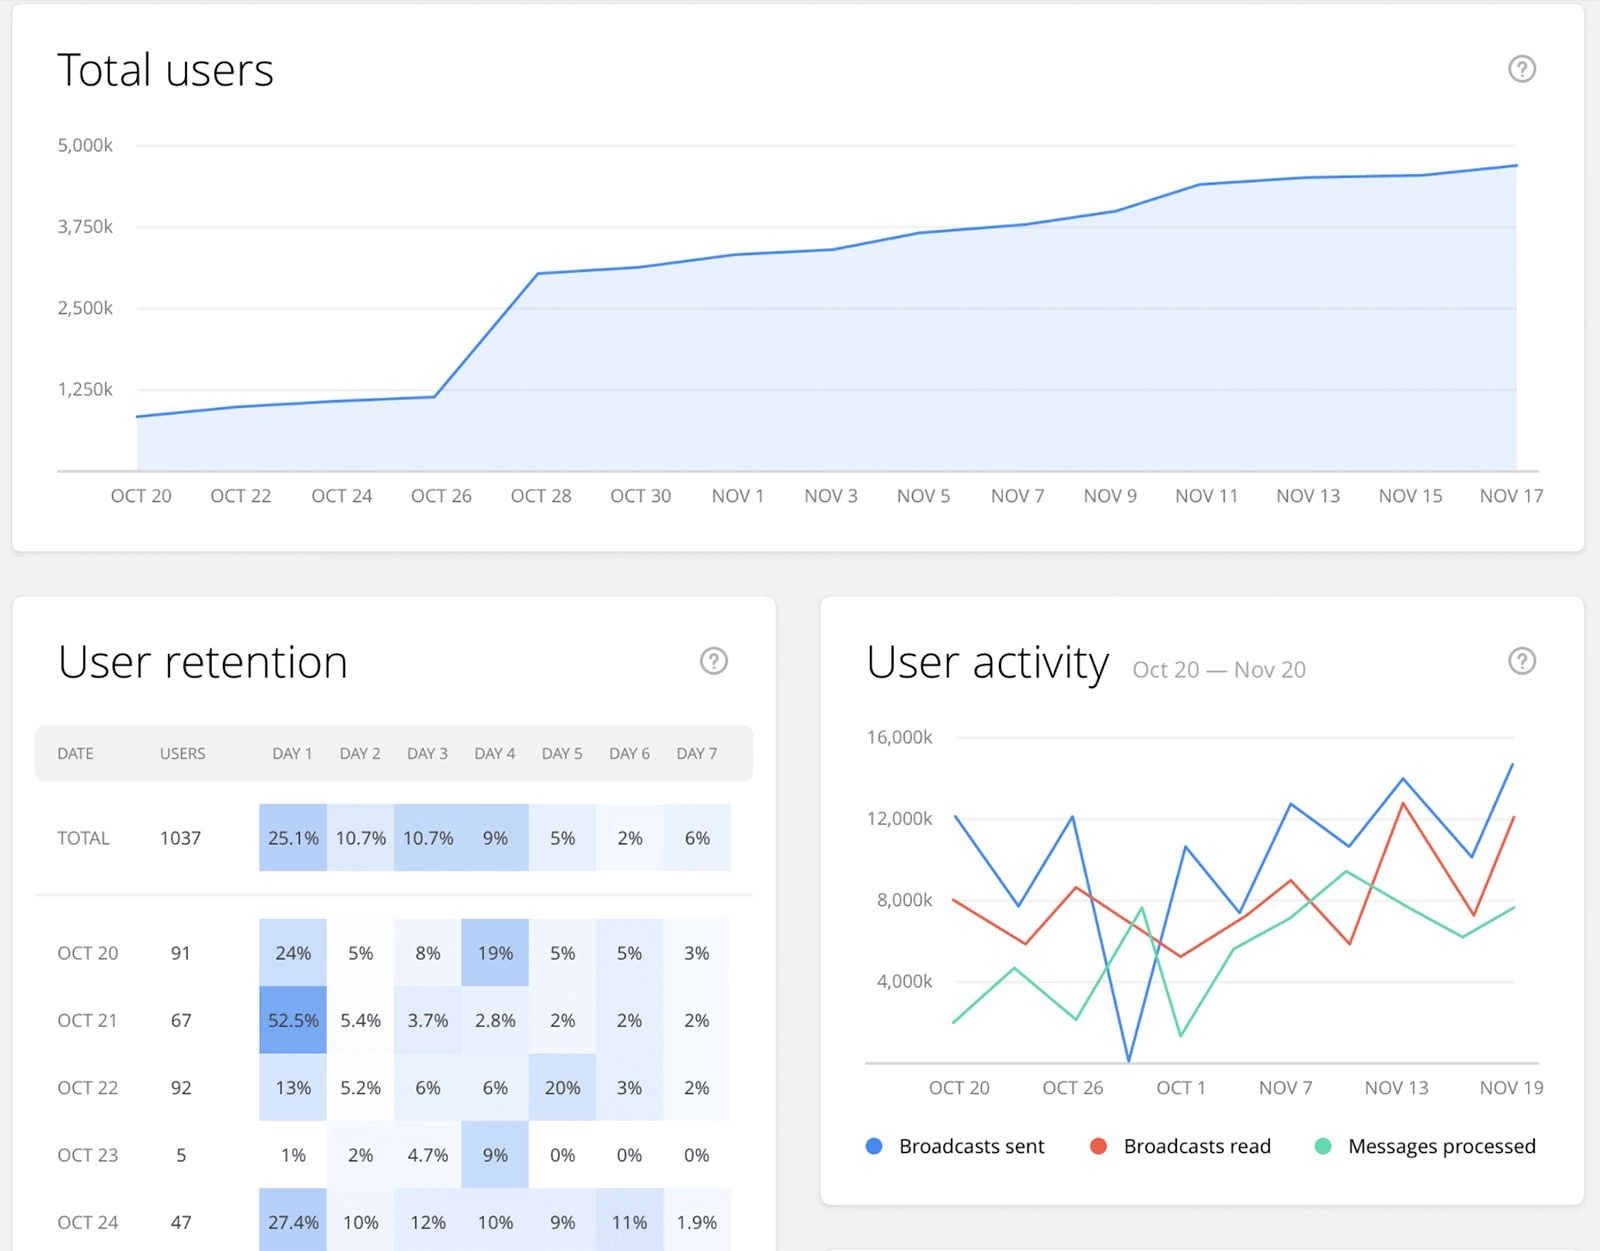1600x1251 pixels.
Task: Select the DATE column header
Action: click(x=75, y=753)
